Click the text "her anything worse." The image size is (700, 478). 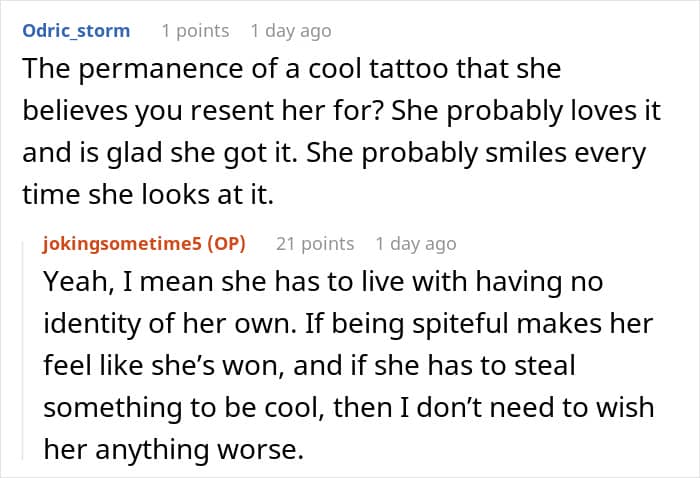pos(172,451)
